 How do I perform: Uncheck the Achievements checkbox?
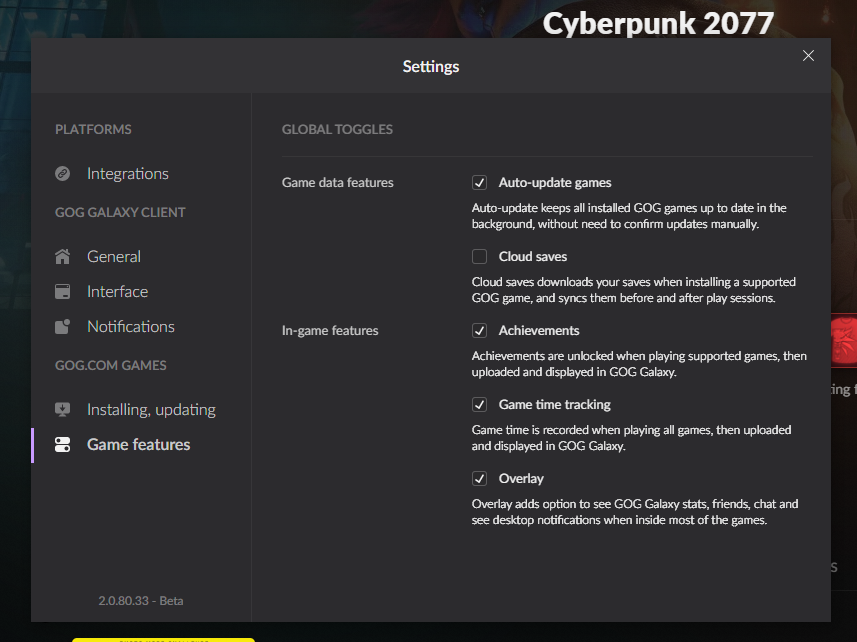tap(479, 331)
